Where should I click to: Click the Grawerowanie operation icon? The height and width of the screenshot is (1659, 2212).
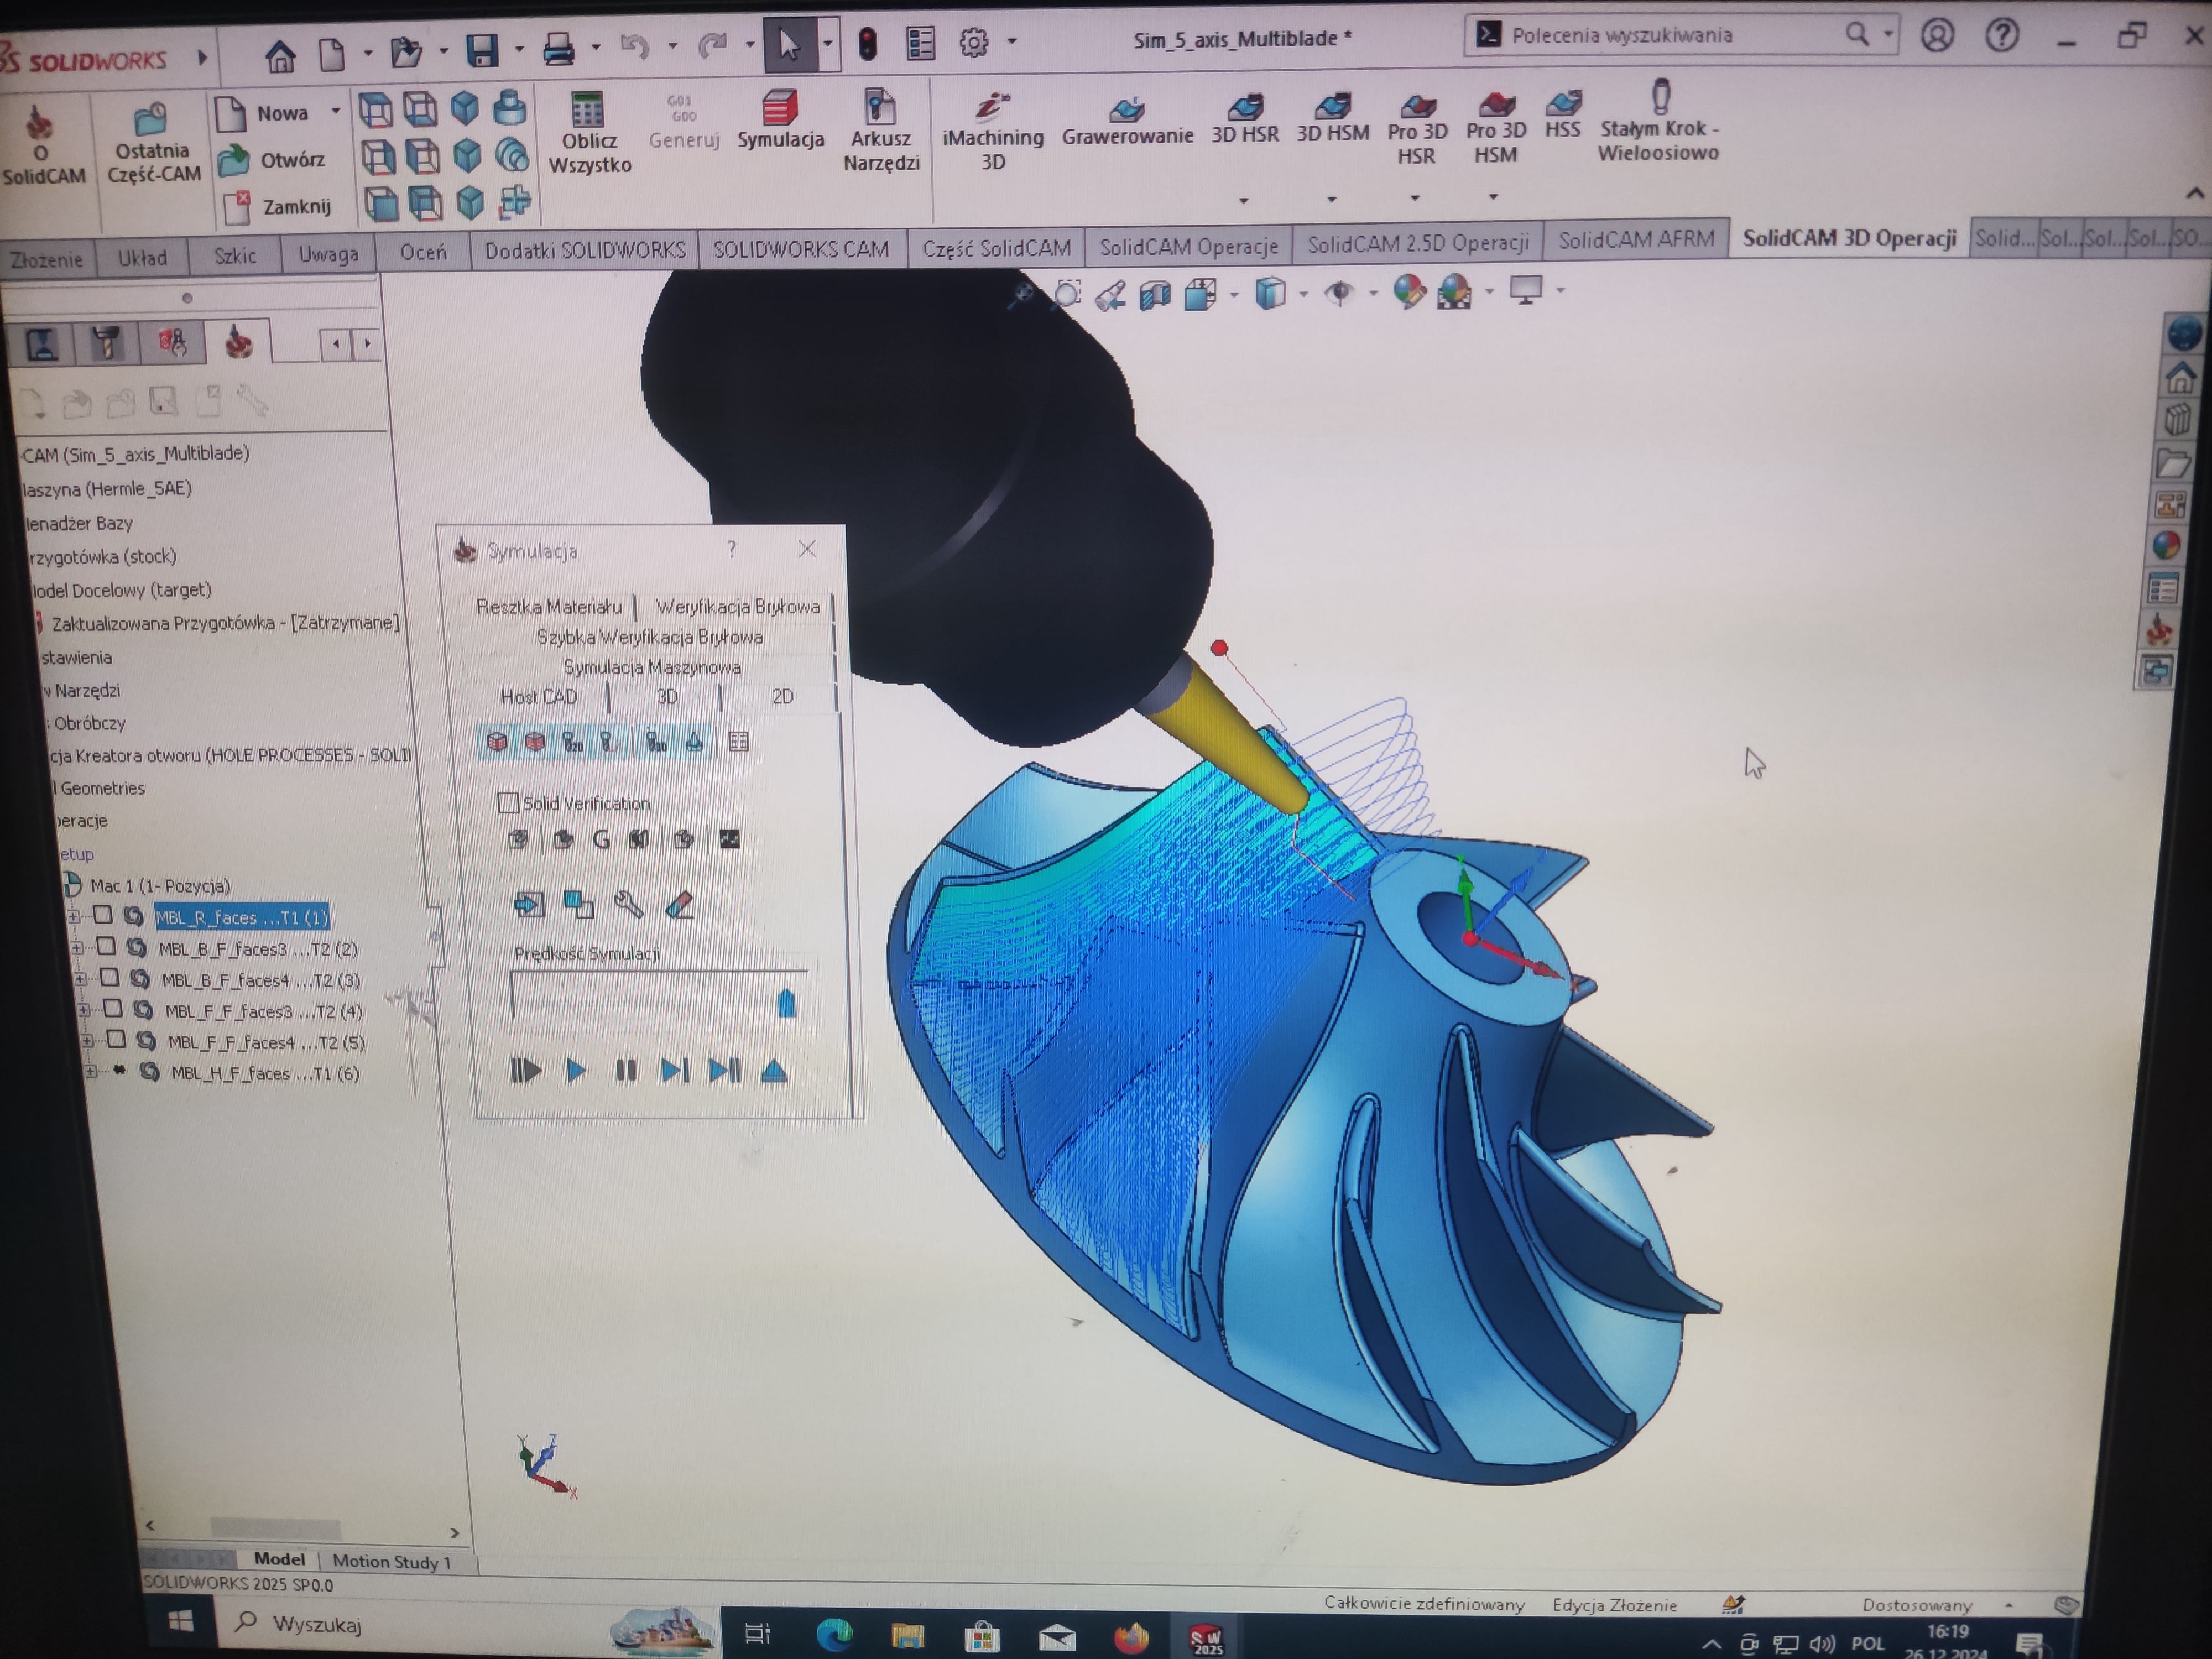(x=1127, y=108)
